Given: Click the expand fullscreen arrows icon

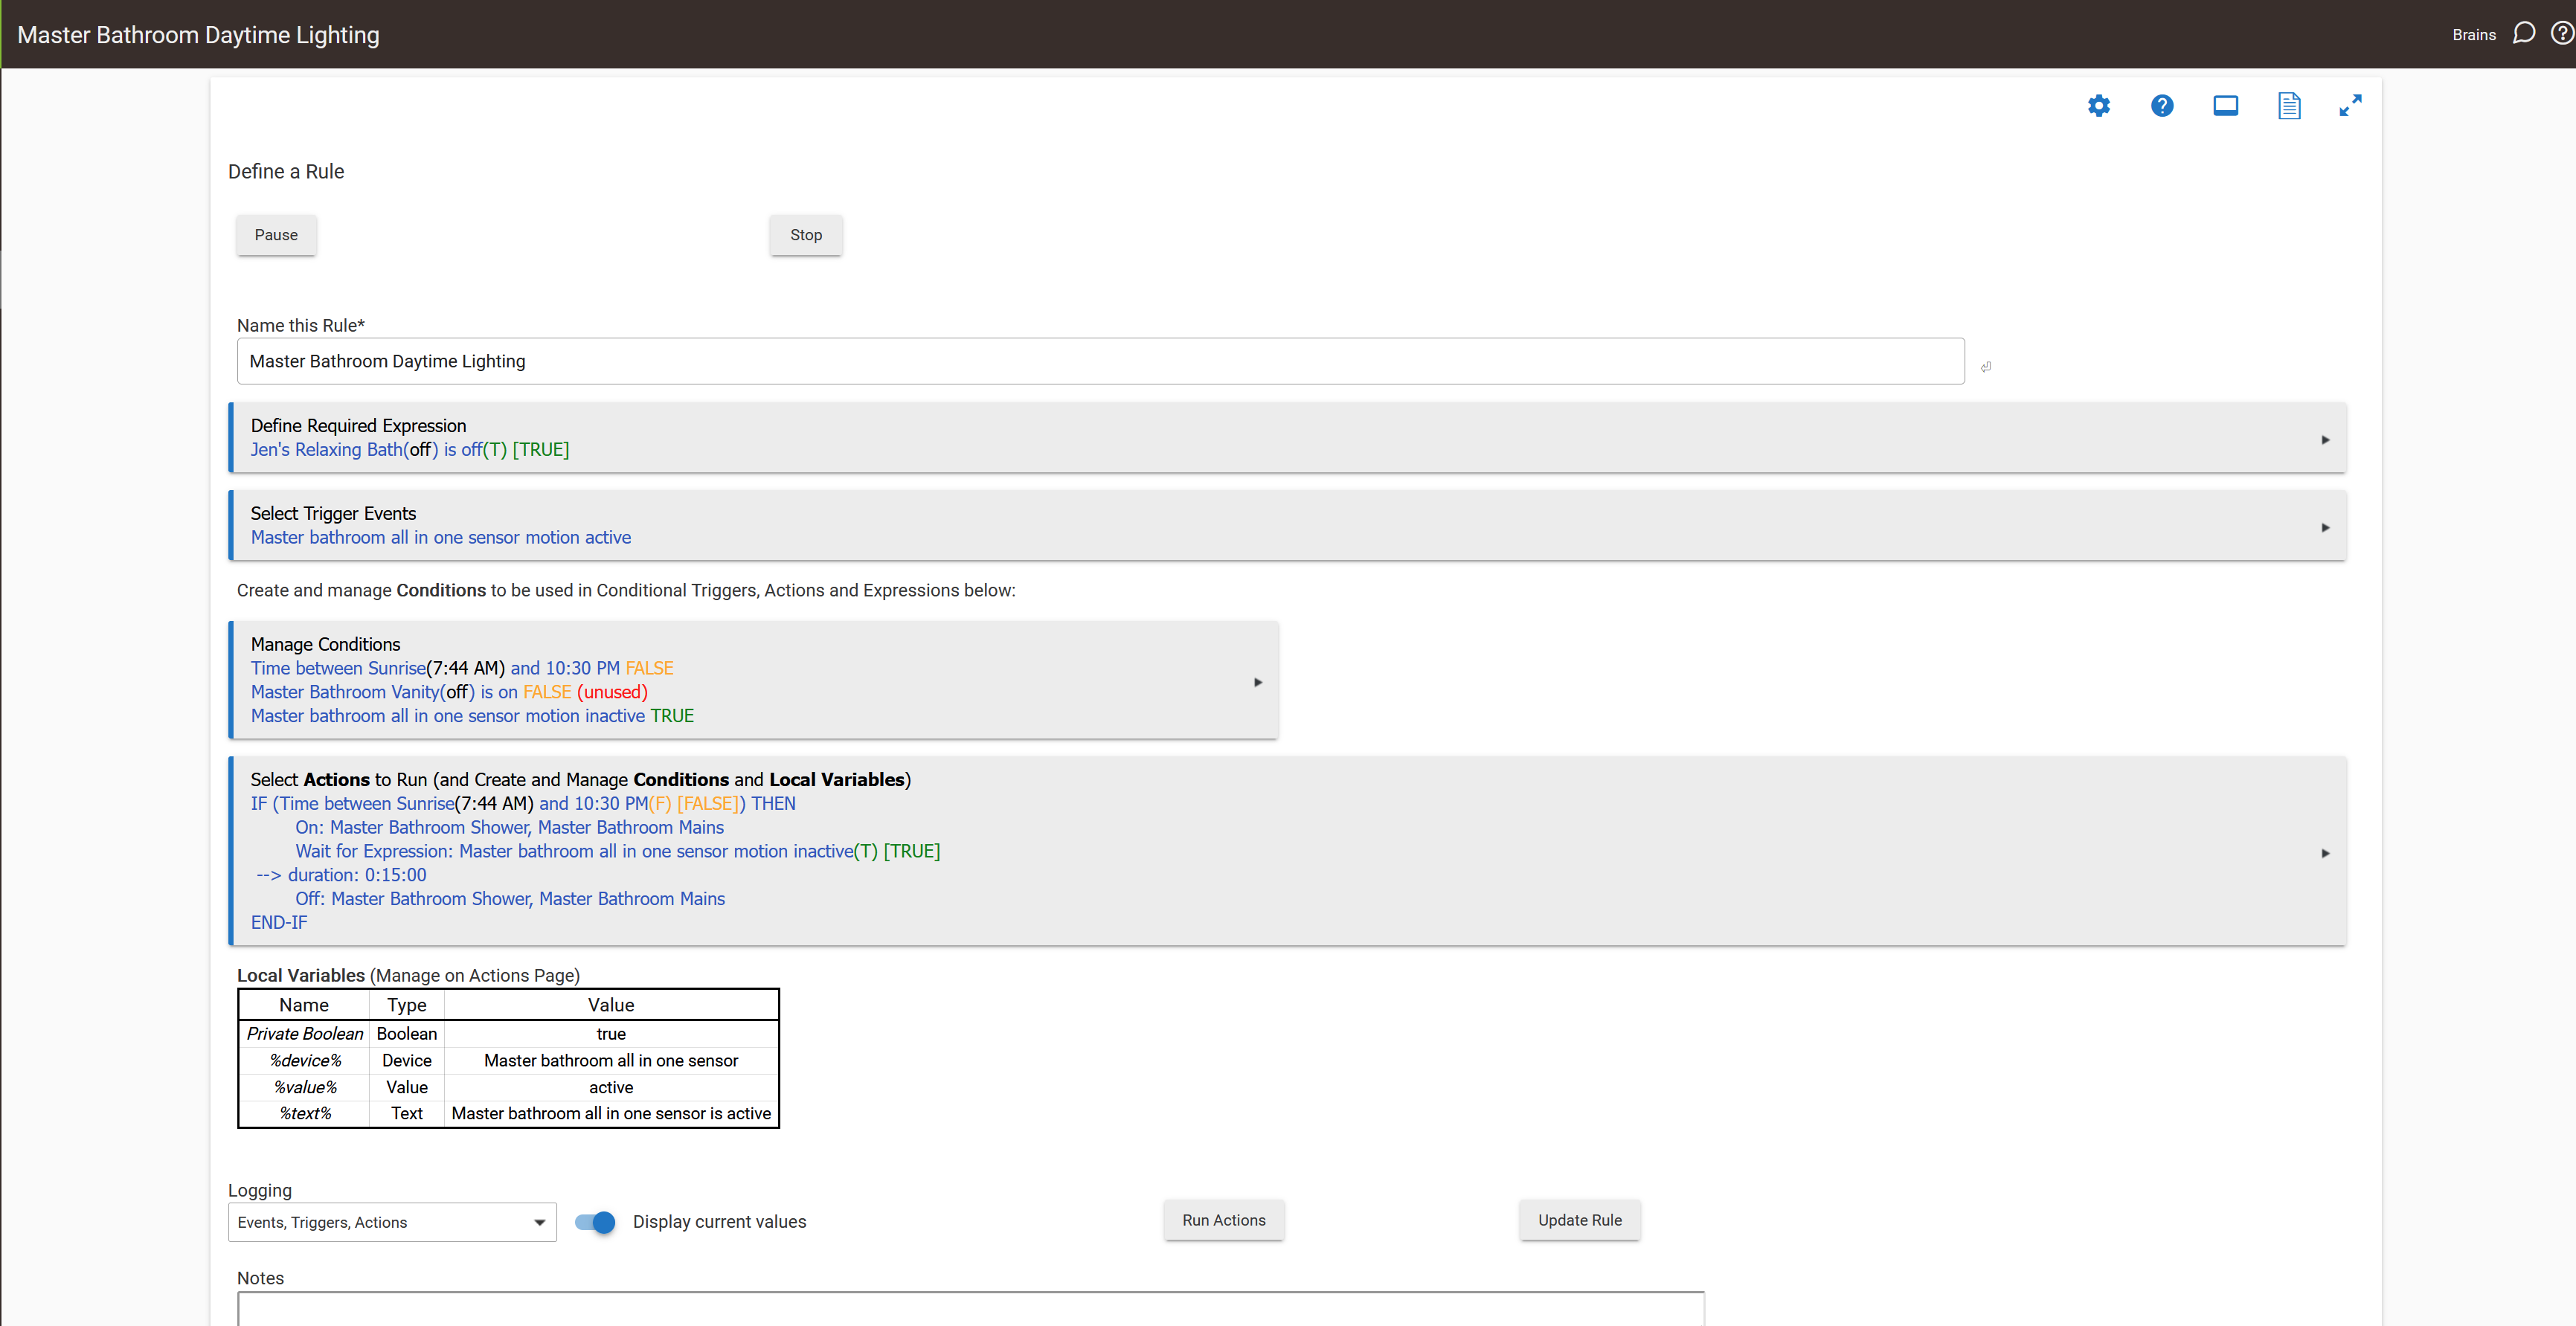Looking at the screenshot, I should [2350, 106].
